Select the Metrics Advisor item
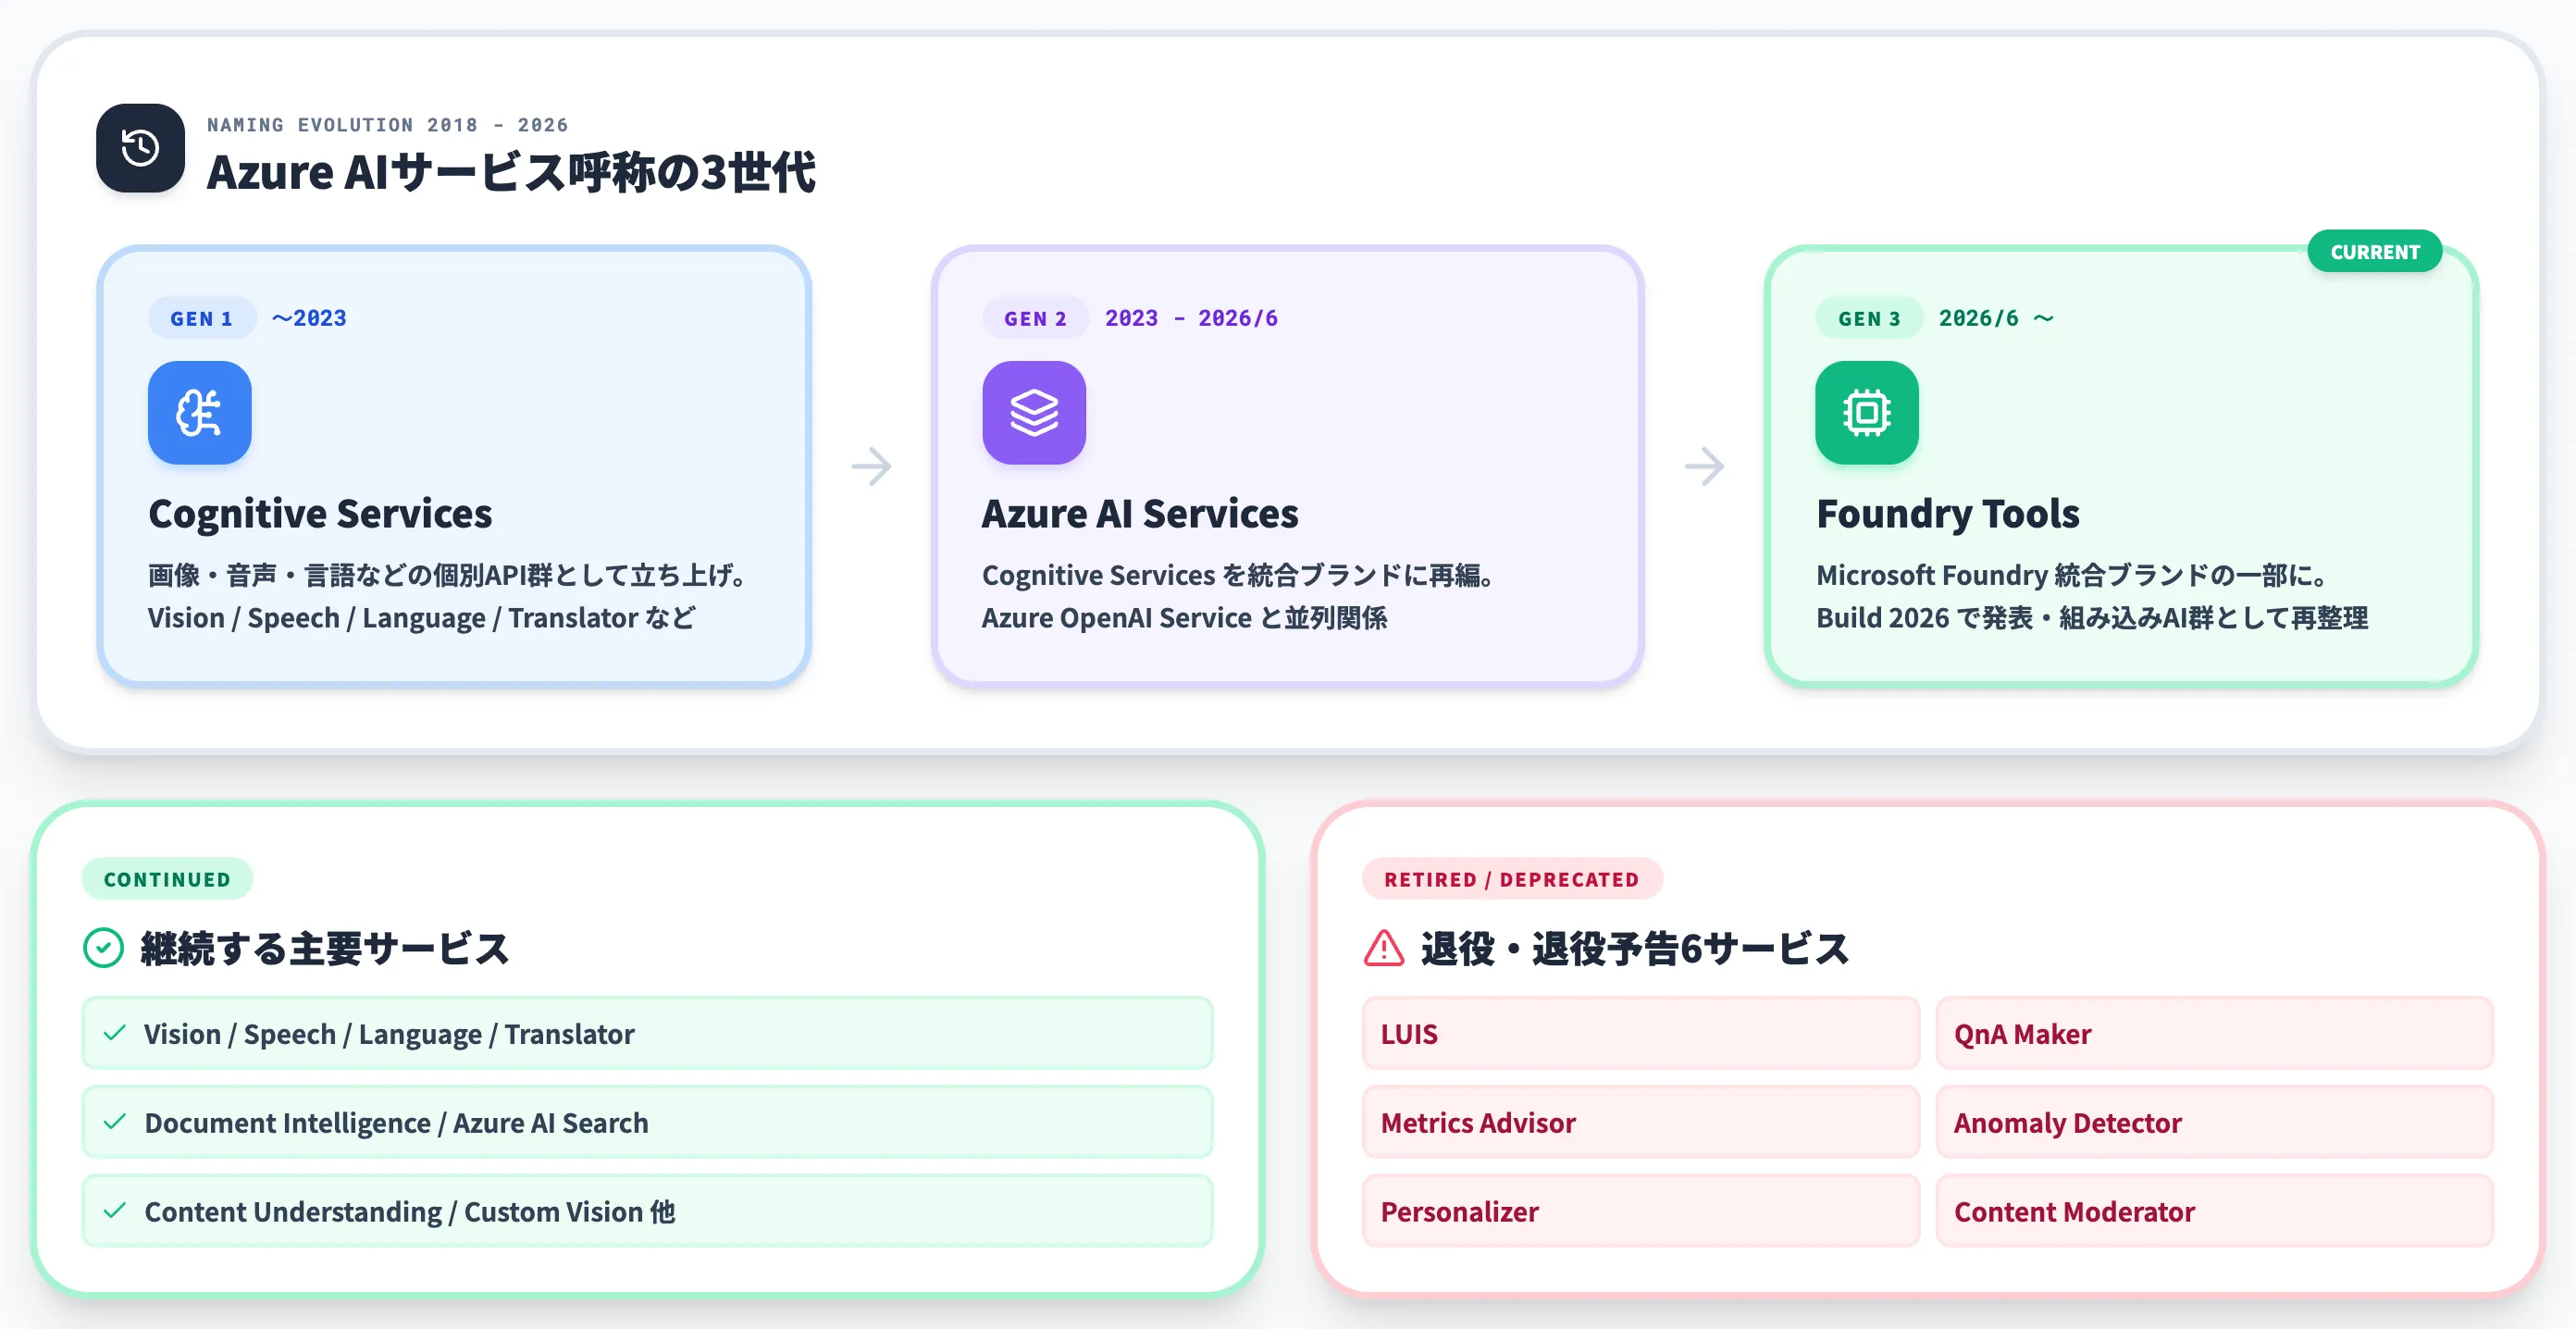Image resolution: width=2576 pixels, height=1329 pixels. 1641,1122
